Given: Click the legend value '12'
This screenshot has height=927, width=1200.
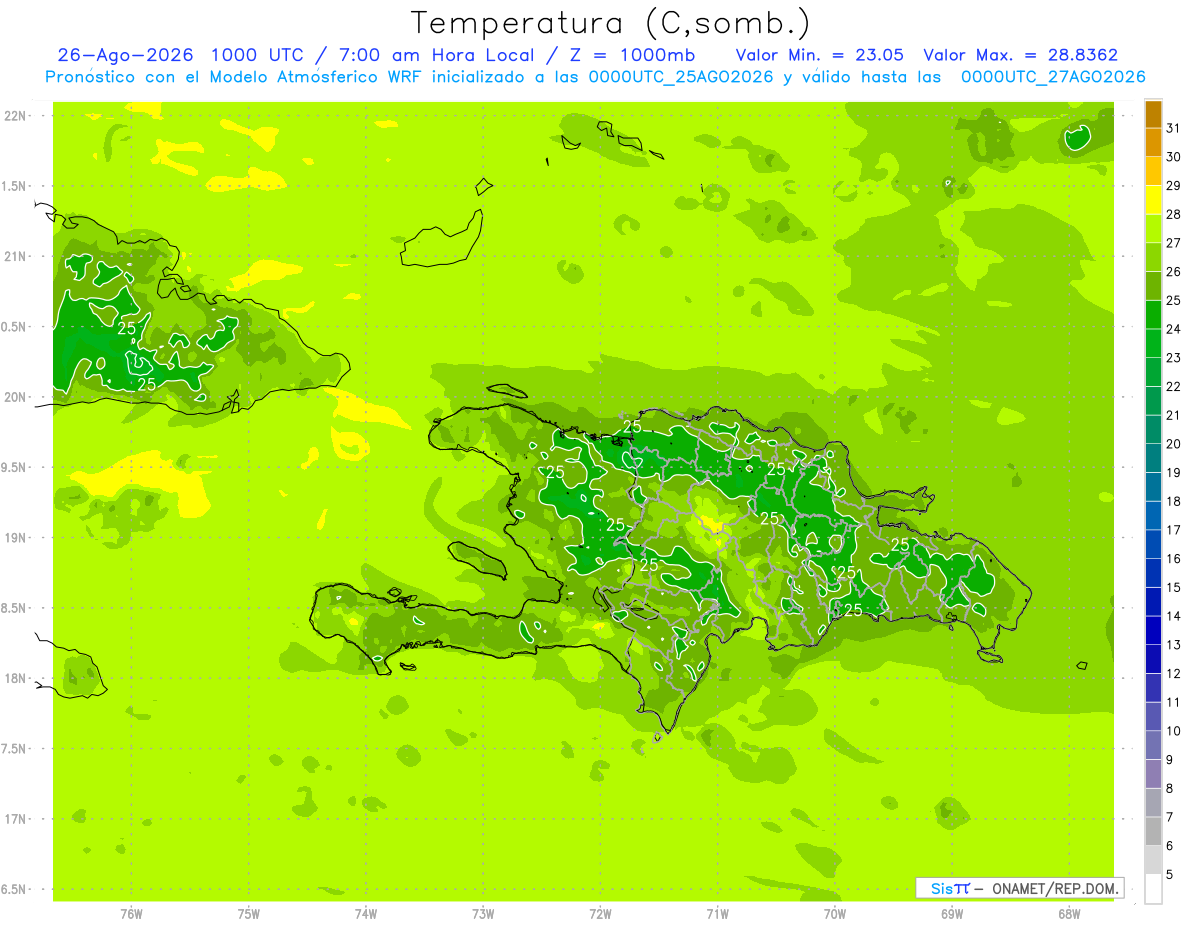Looking at the screenshot, I should tap(1174, 673).
